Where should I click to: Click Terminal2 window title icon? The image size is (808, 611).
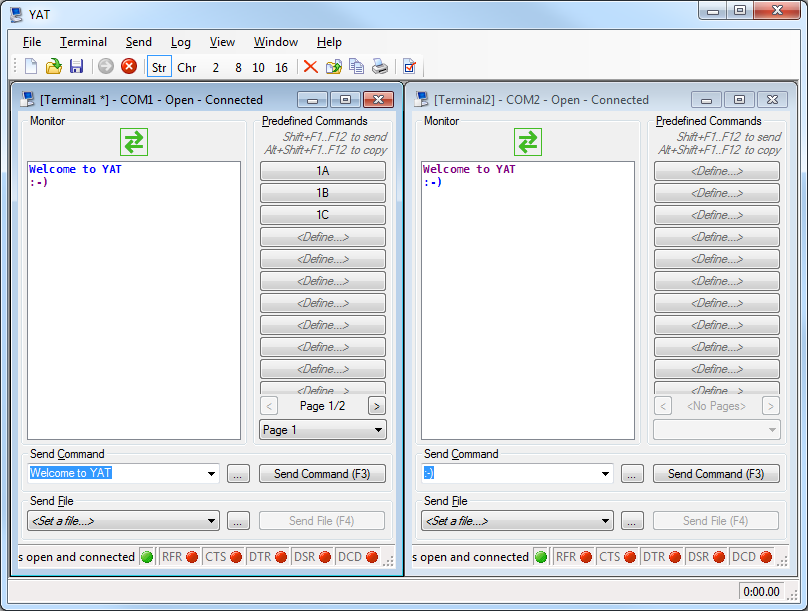[422, 99]
